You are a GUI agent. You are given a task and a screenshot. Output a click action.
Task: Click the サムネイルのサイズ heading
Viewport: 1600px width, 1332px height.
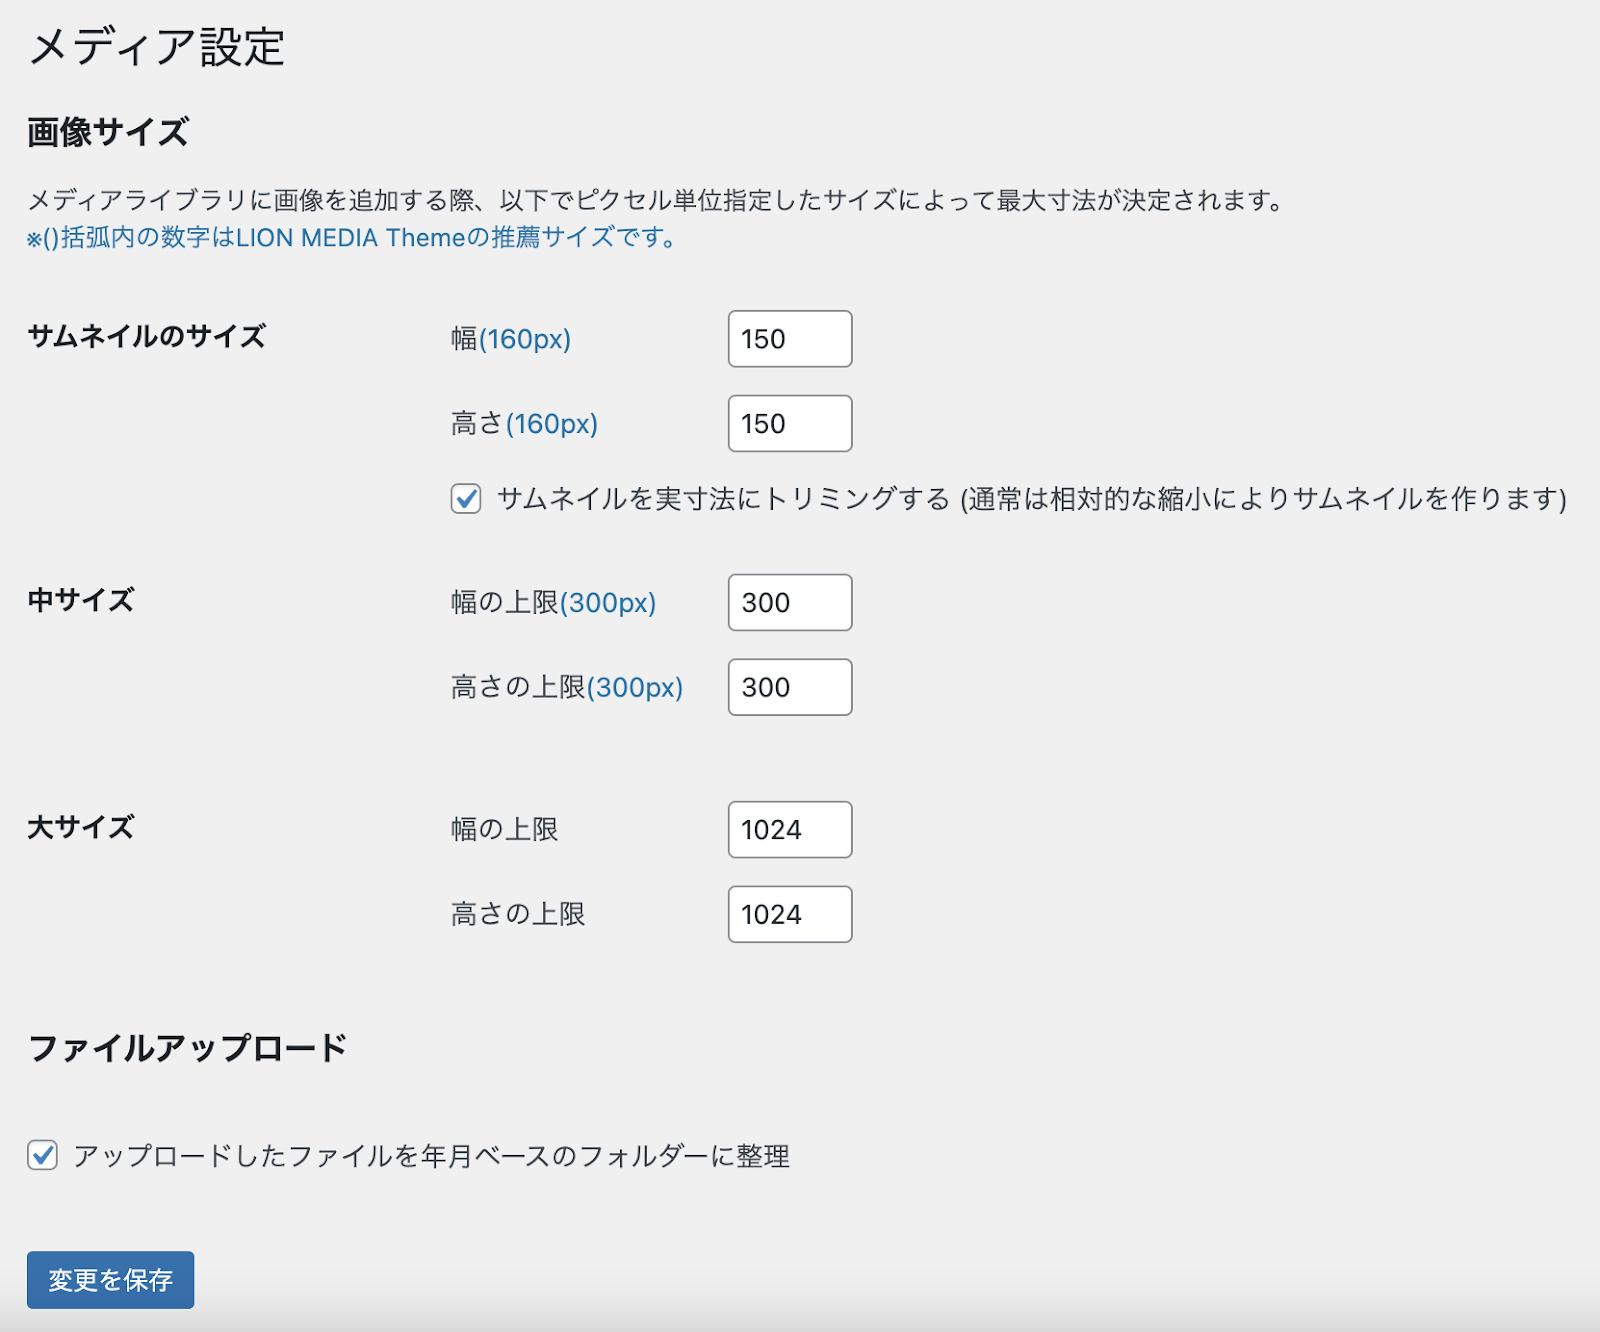click(x=146, y=336)
